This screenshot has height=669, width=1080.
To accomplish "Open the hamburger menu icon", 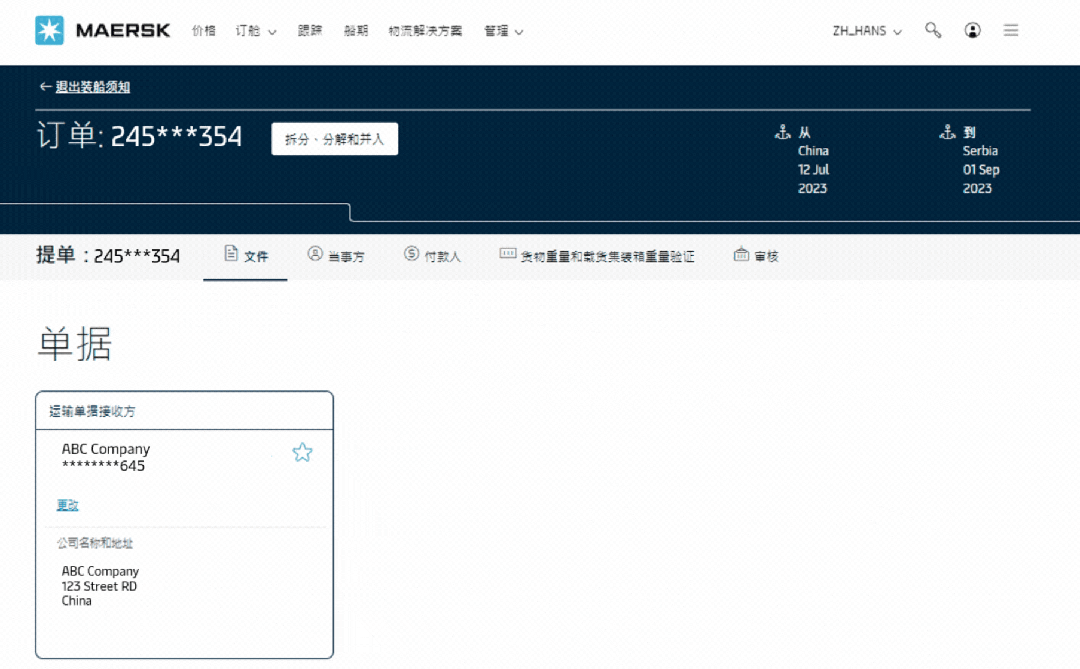I will pos(1010,30).
